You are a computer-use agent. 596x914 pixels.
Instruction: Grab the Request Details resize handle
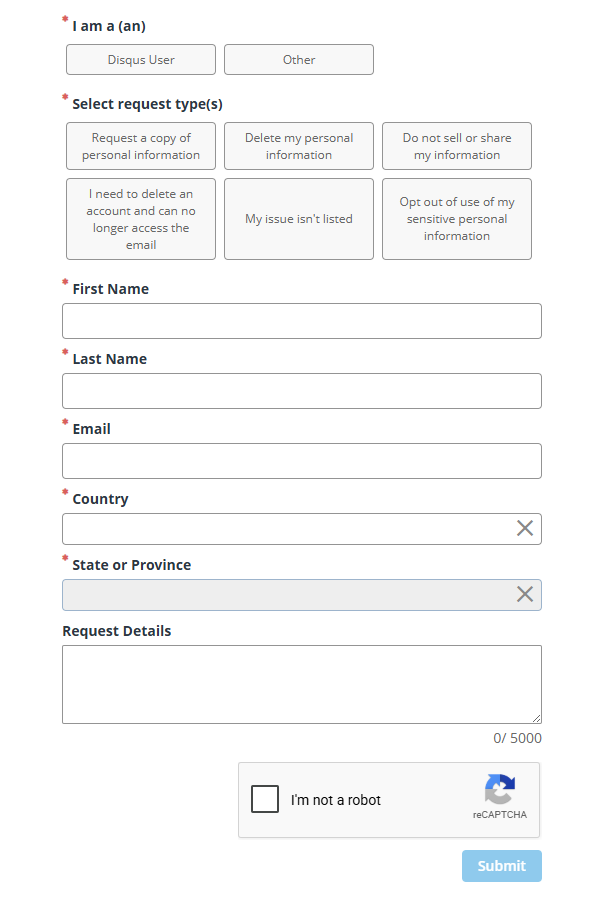537,719
